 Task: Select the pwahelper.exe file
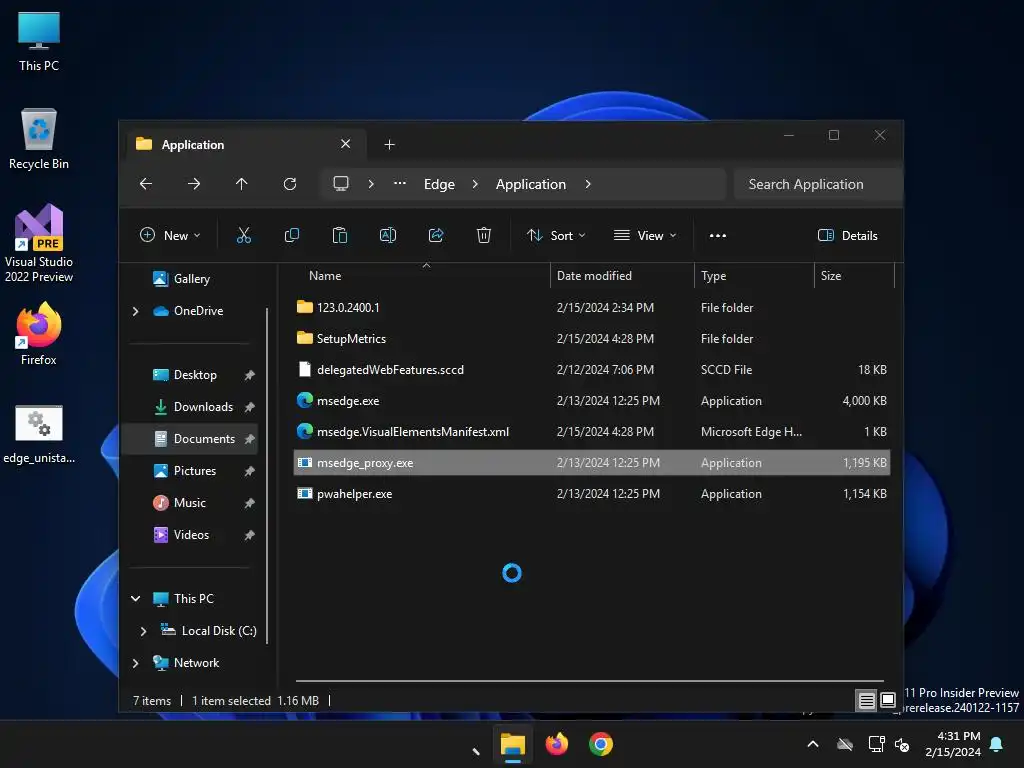pos(592,494)
